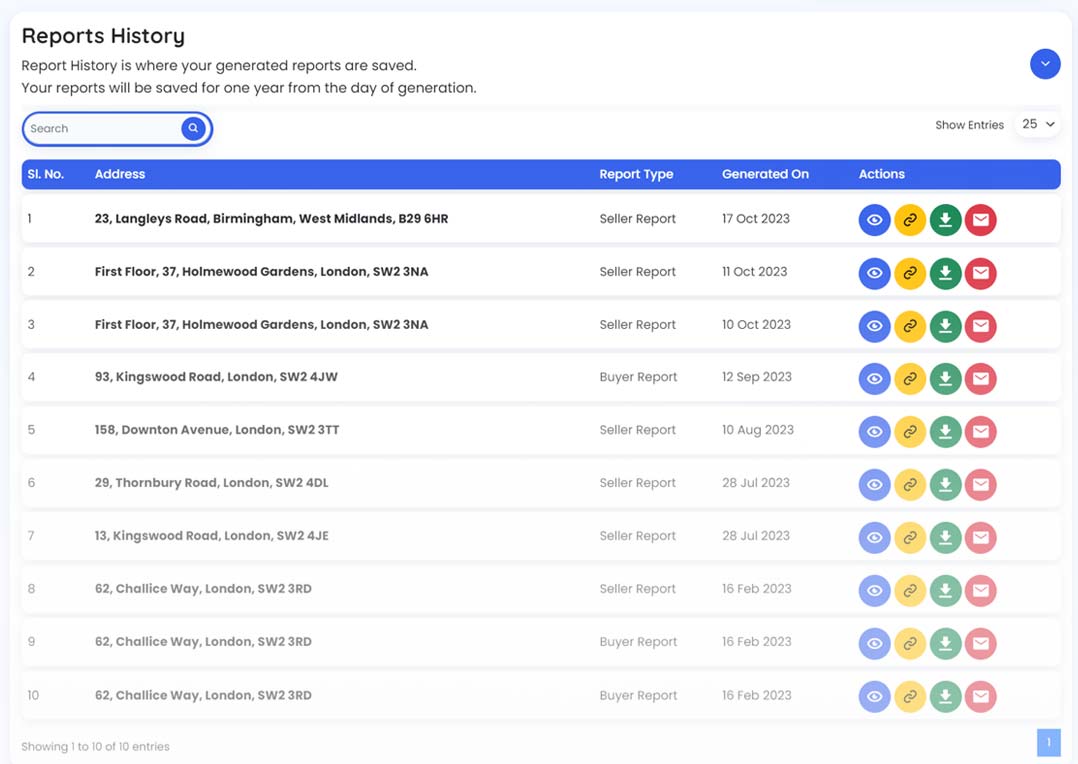This screenshot has height=764, width=1078.
Task: Open 62 Challice Way address in row 8
Action: coord(203,589)
